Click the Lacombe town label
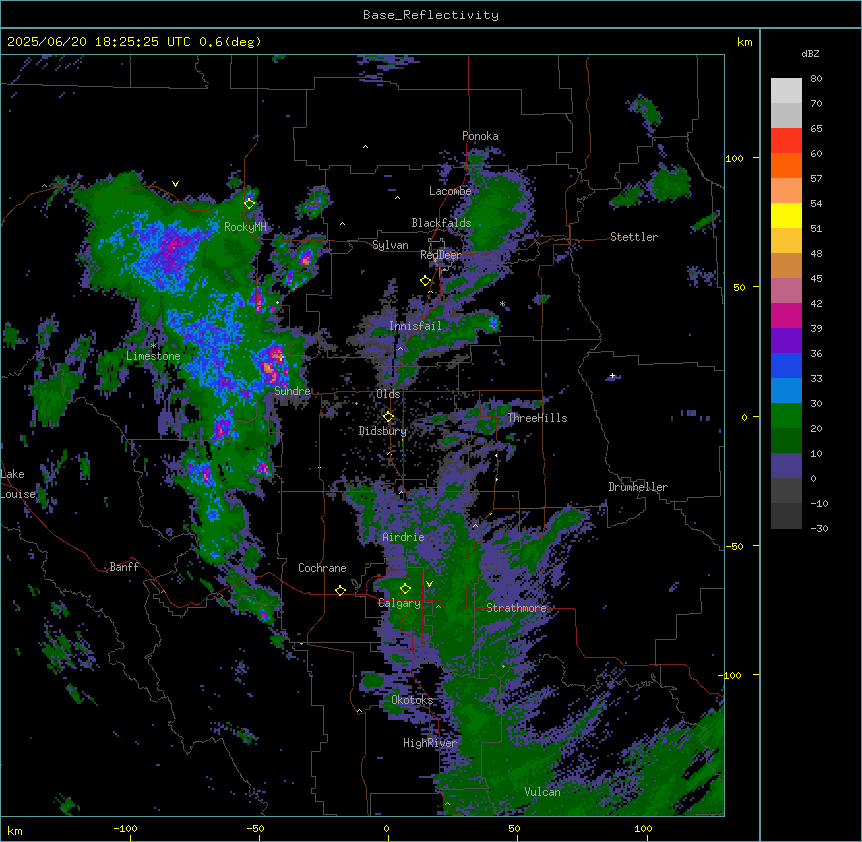 point(450,191)
